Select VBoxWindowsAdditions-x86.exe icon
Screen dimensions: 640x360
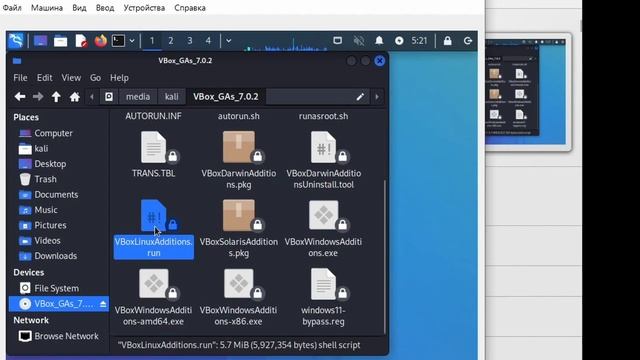point(239,284)
